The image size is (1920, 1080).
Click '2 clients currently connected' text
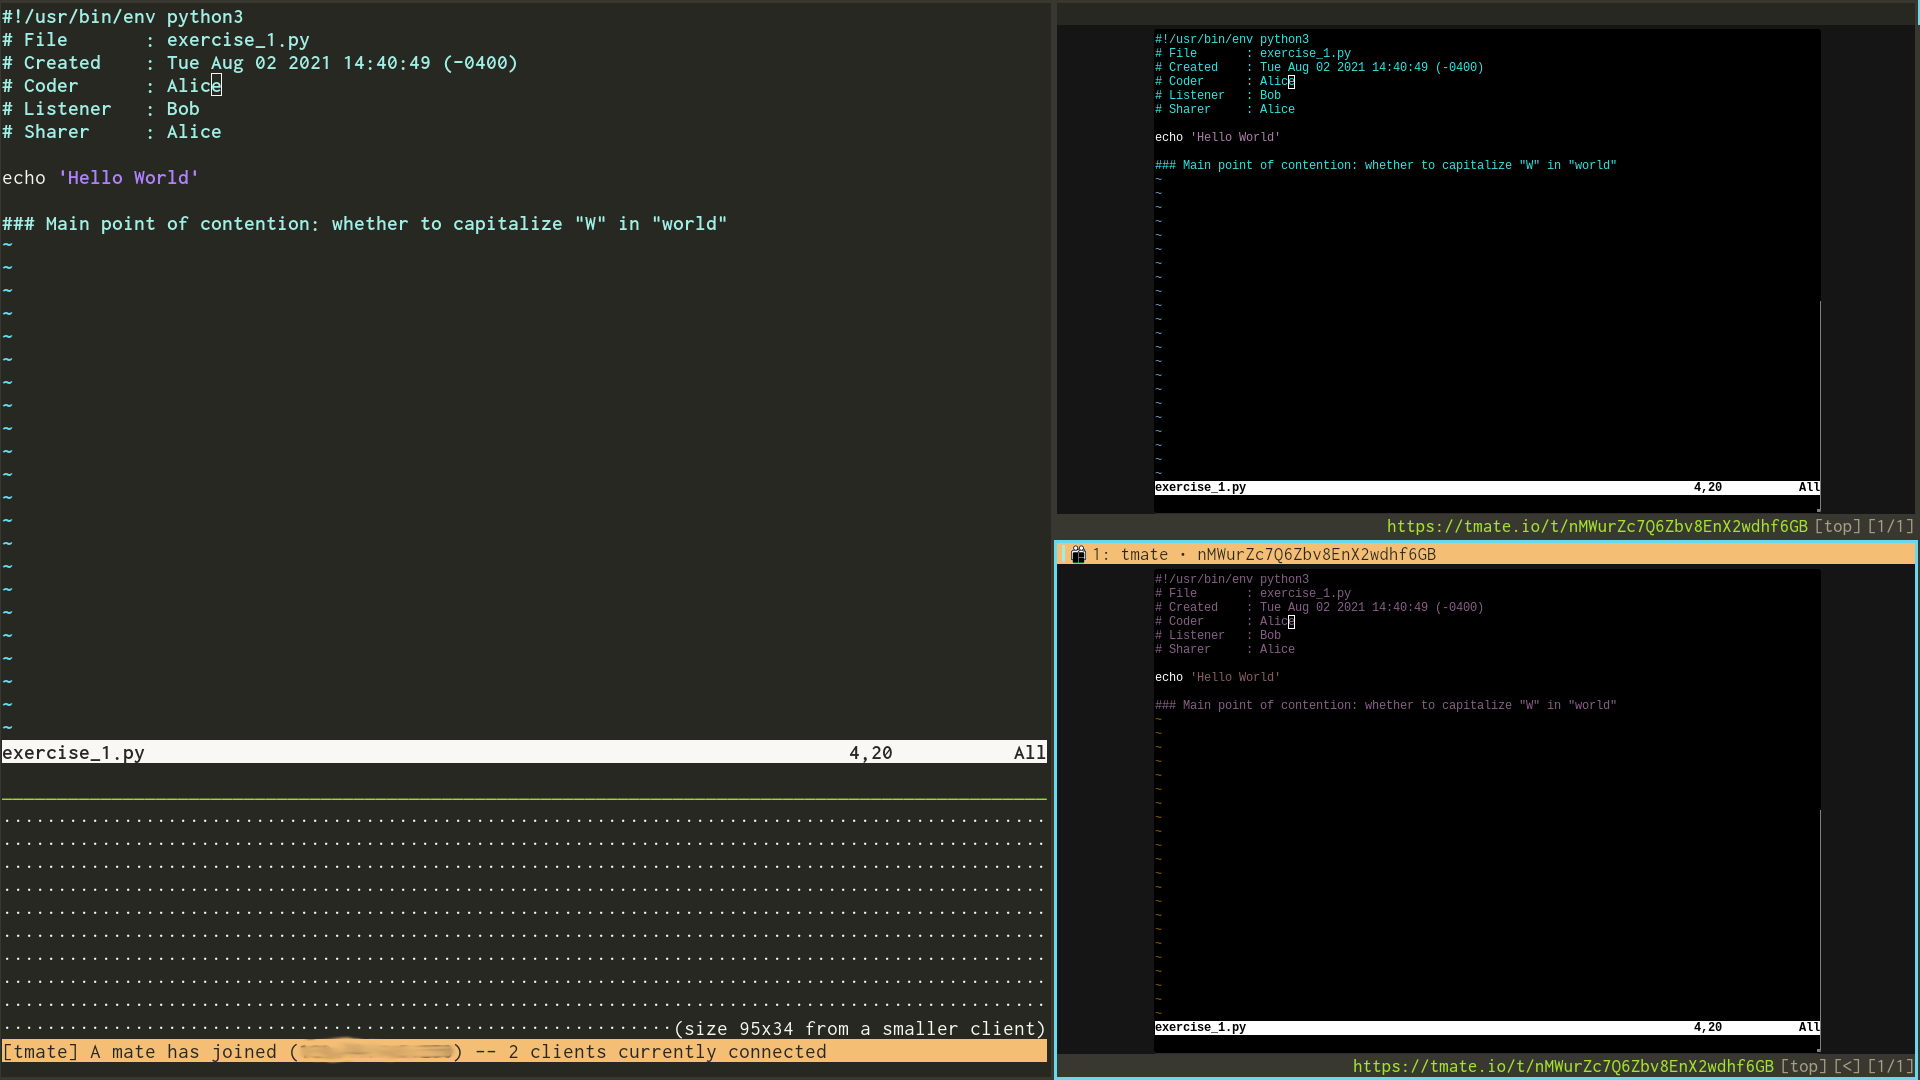667,1052
